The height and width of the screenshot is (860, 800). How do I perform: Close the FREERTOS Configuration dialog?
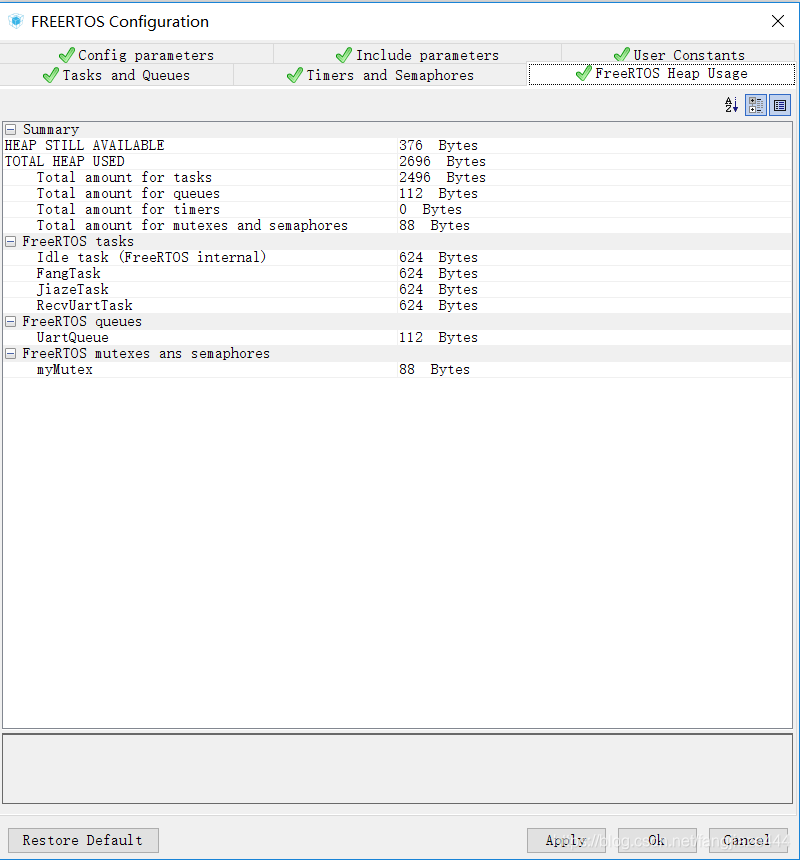(x=778, y=21)
